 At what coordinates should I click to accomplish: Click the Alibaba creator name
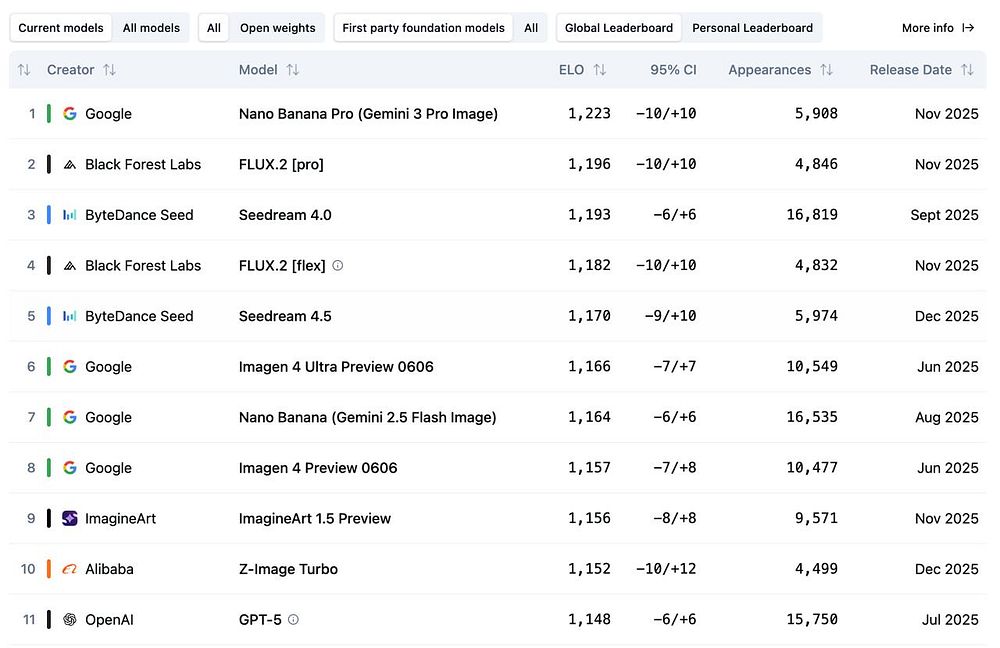[110, 569]
